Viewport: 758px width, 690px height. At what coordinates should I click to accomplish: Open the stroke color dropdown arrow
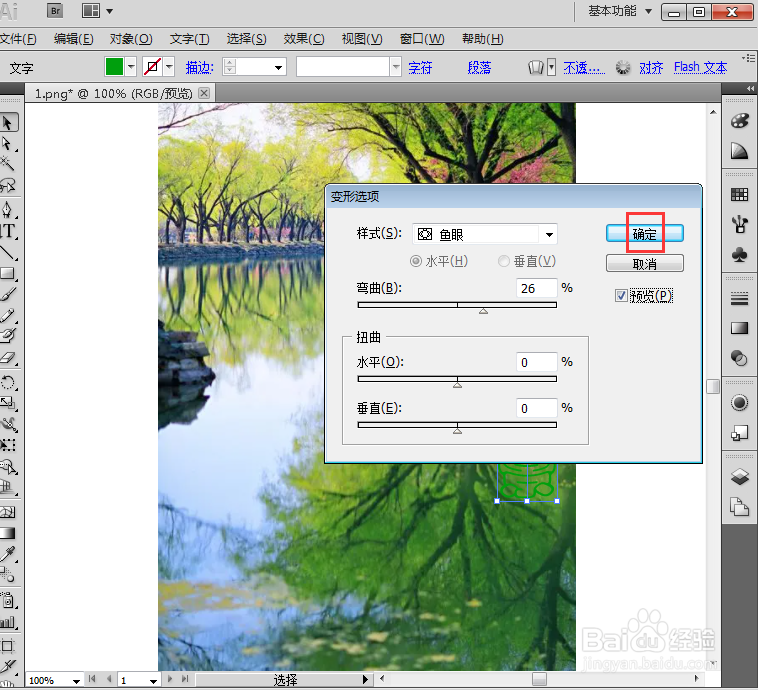click(x=169, y=67)
